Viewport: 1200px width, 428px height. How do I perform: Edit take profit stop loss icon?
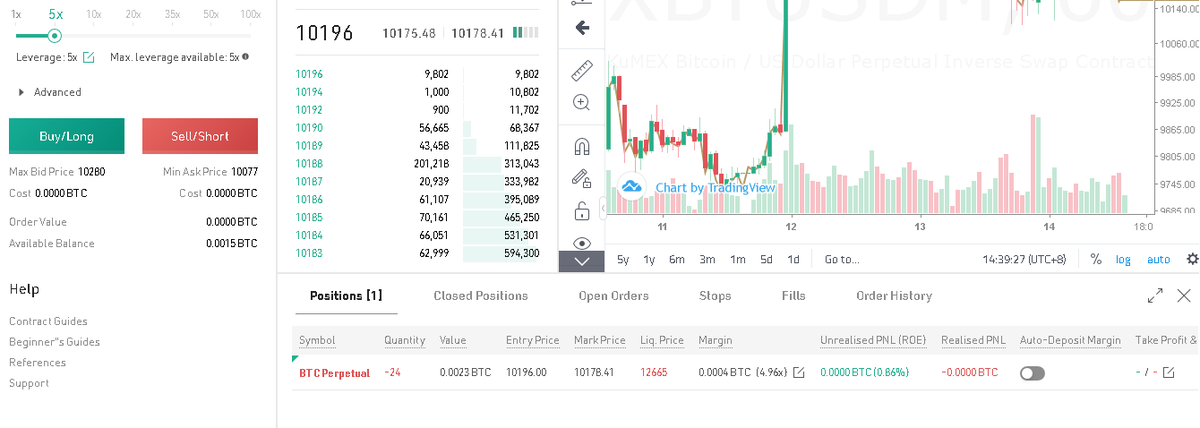tap(1168, 373)
